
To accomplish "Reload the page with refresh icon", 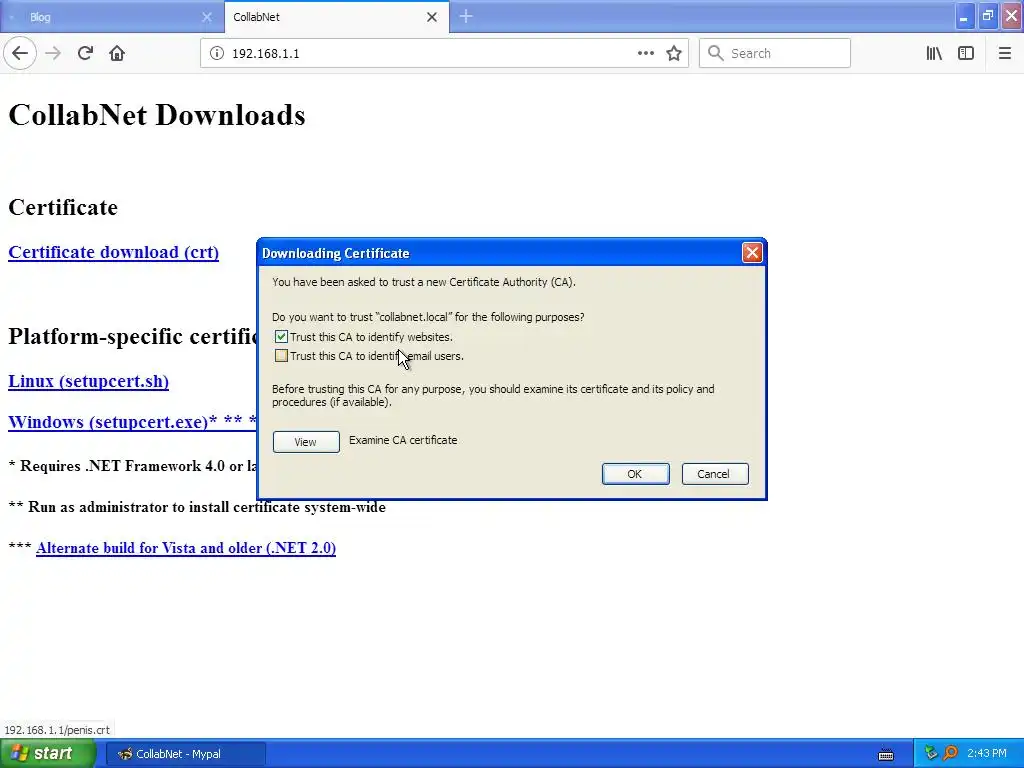I will (x=85, y=53).
